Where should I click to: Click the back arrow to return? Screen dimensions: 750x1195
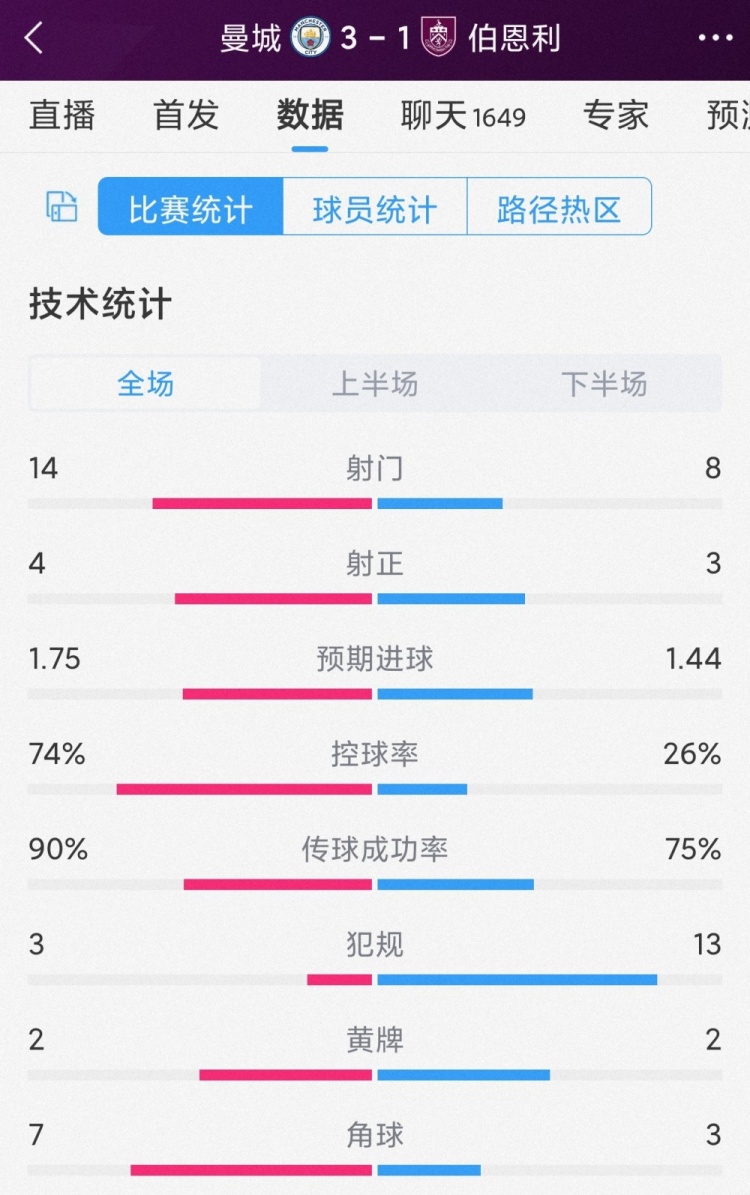(34, 38)
